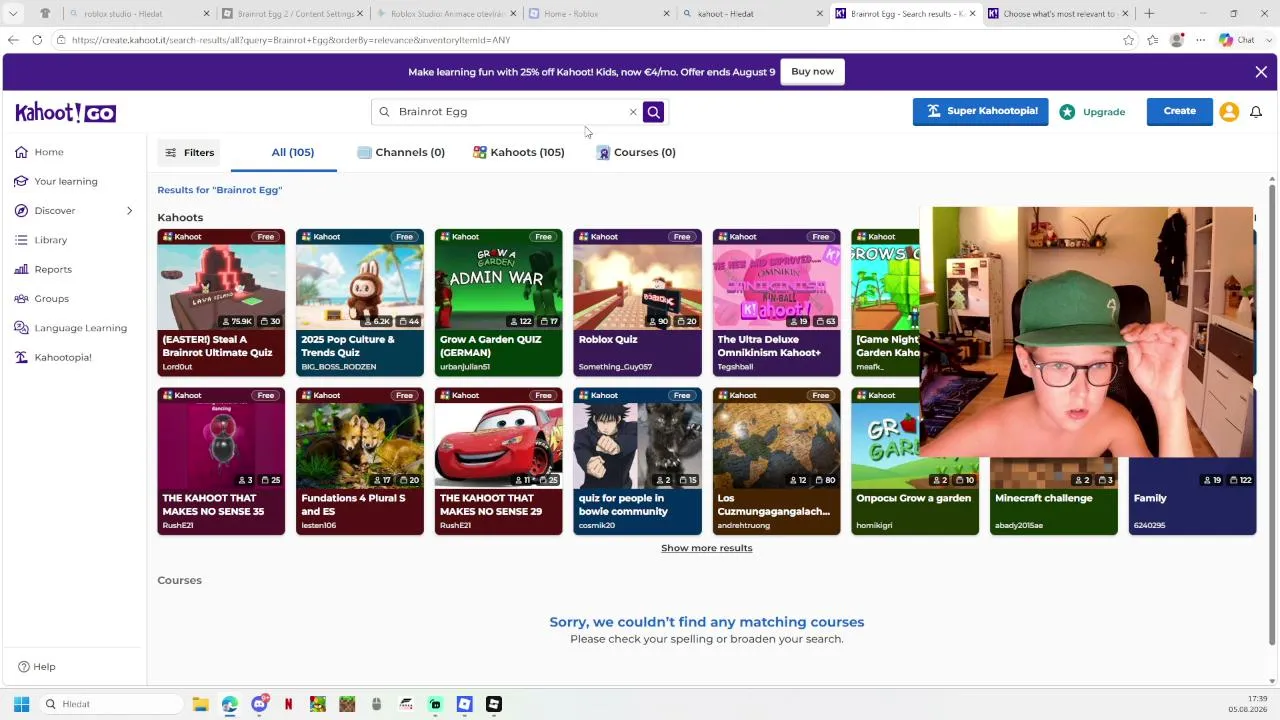Click creator name BIG_BOSS_RODZEN

(x=339, y=367)
